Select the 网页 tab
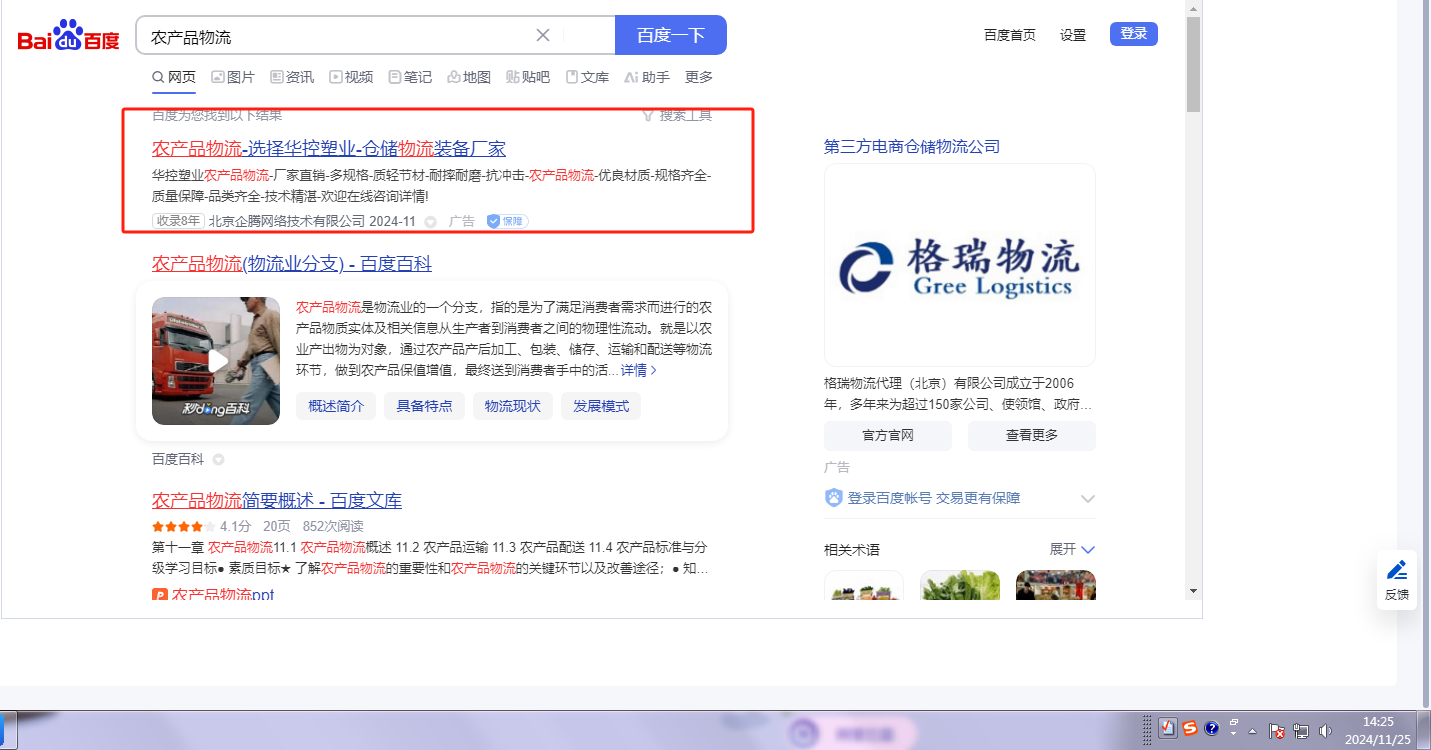1431x750 pixels. click(x=174, y=77)
